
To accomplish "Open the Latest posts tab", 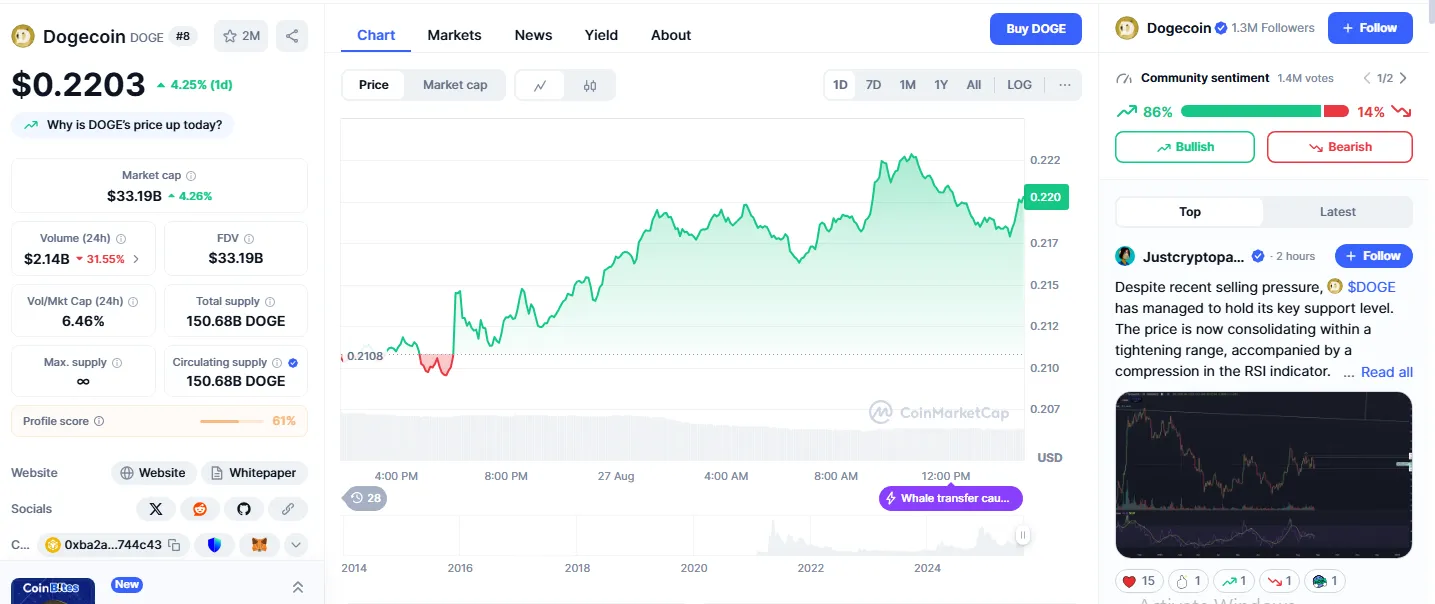I will [1337, 212].
